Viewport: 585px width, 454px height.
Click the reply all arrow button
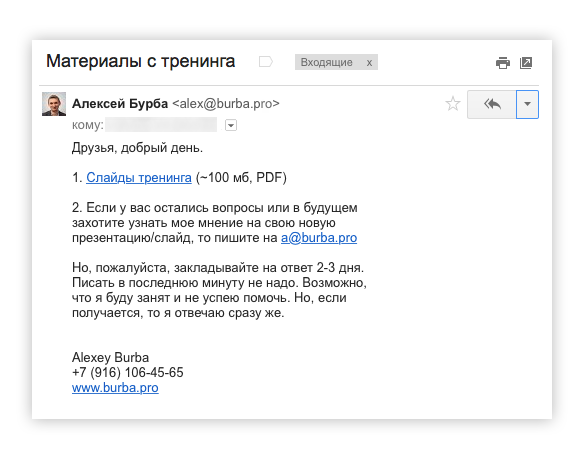pos(492,104)
